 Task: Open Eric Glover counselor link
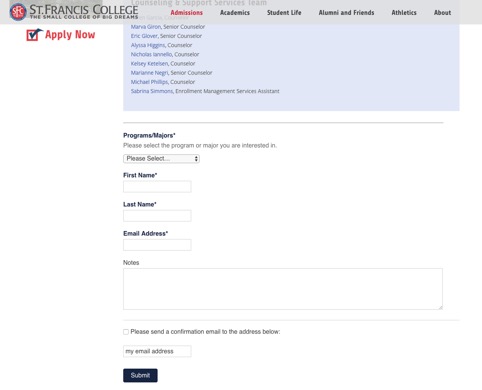tap(144, 36)
